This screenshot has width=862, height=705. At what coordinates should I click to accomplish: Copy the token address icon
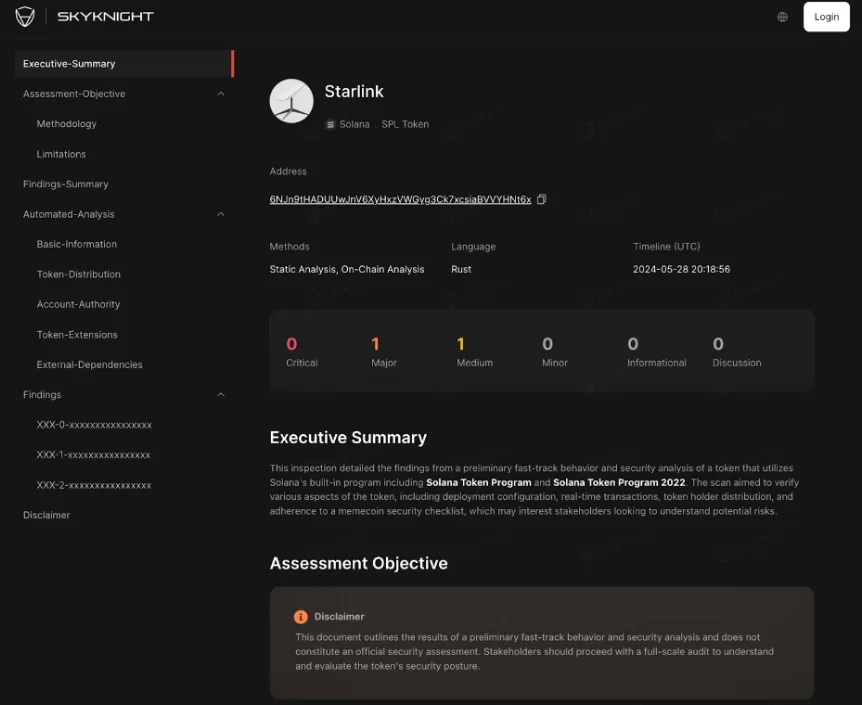541,199
